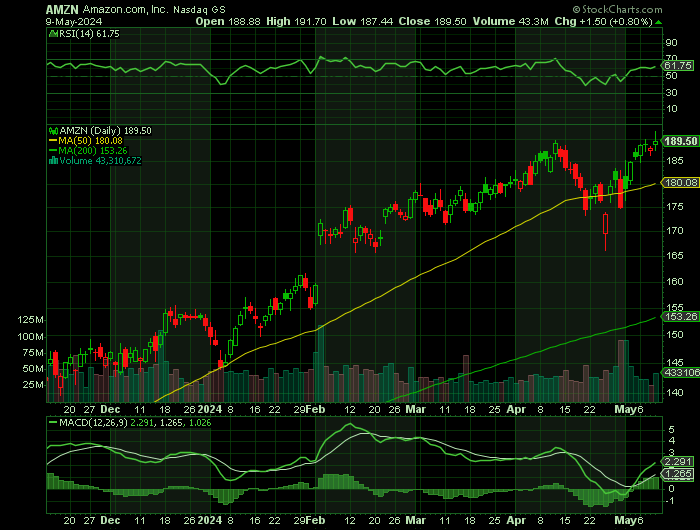Click 2024 on the MACD panel date axis
The height and width of the screenshot is (530, 700).
pos(210,521)
